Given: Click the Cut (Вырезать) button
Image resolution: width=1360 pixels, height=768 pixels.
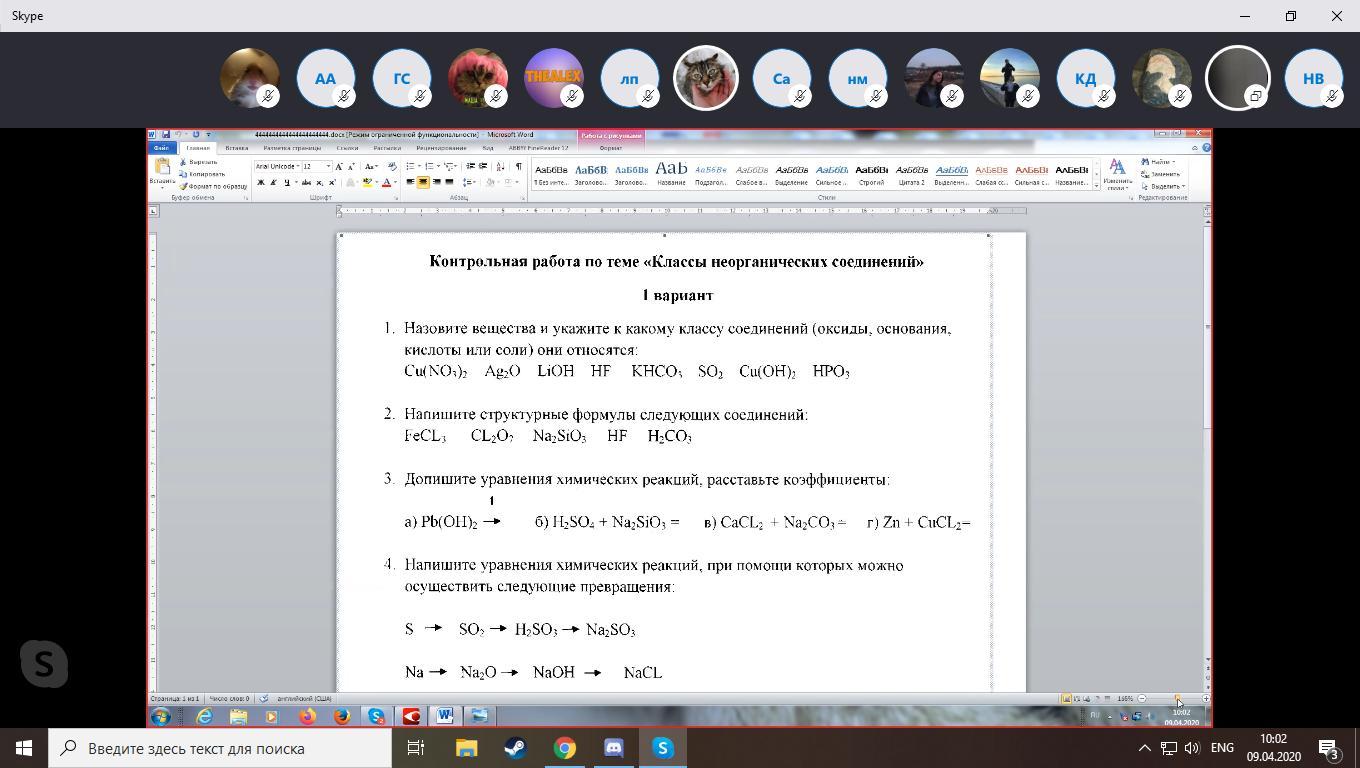Looking at the screenshot, I should click(198, 162).
